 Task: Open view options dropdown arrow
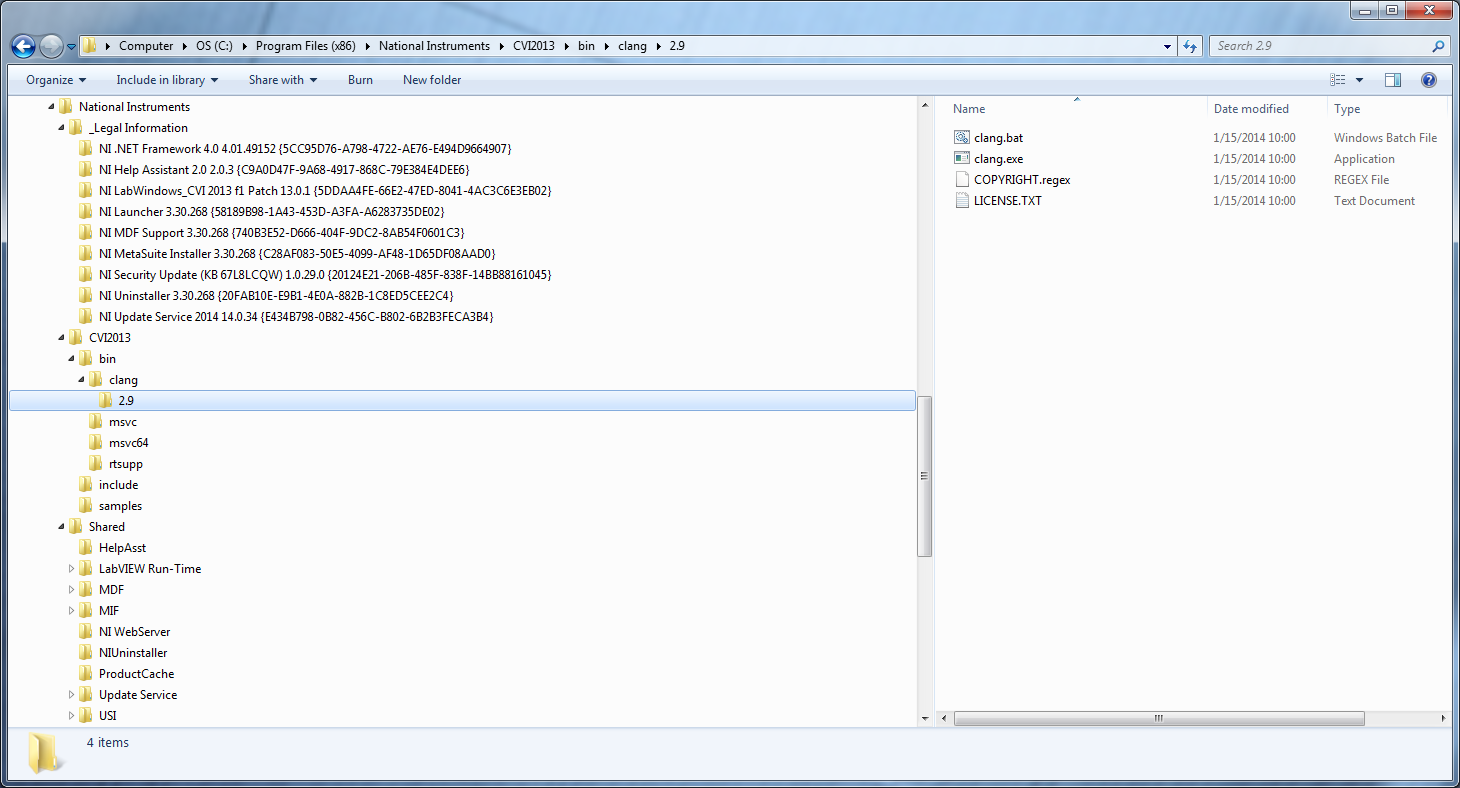tap(1359, 80)
